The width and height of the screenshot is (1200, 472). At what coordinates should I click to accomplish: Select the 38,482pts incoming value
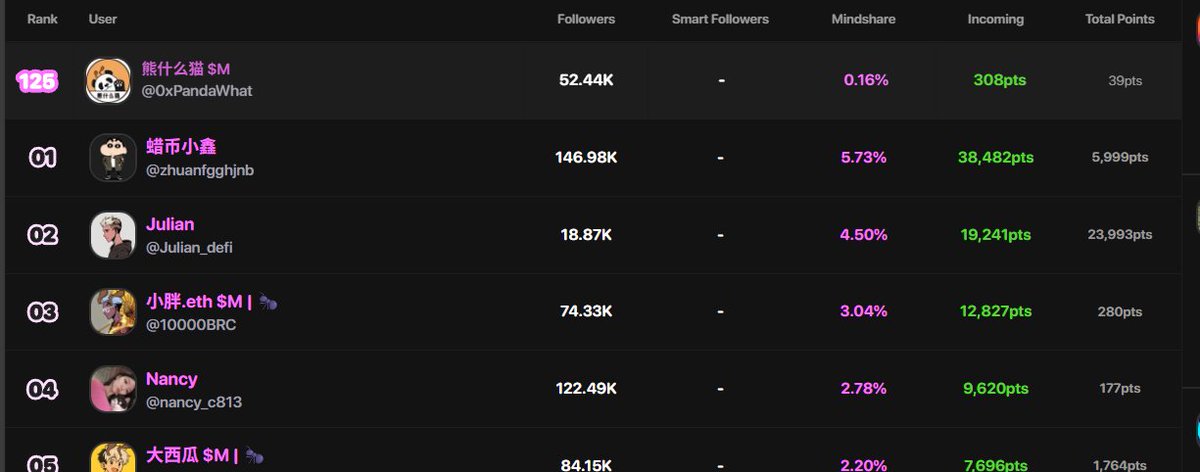[995, 158]
